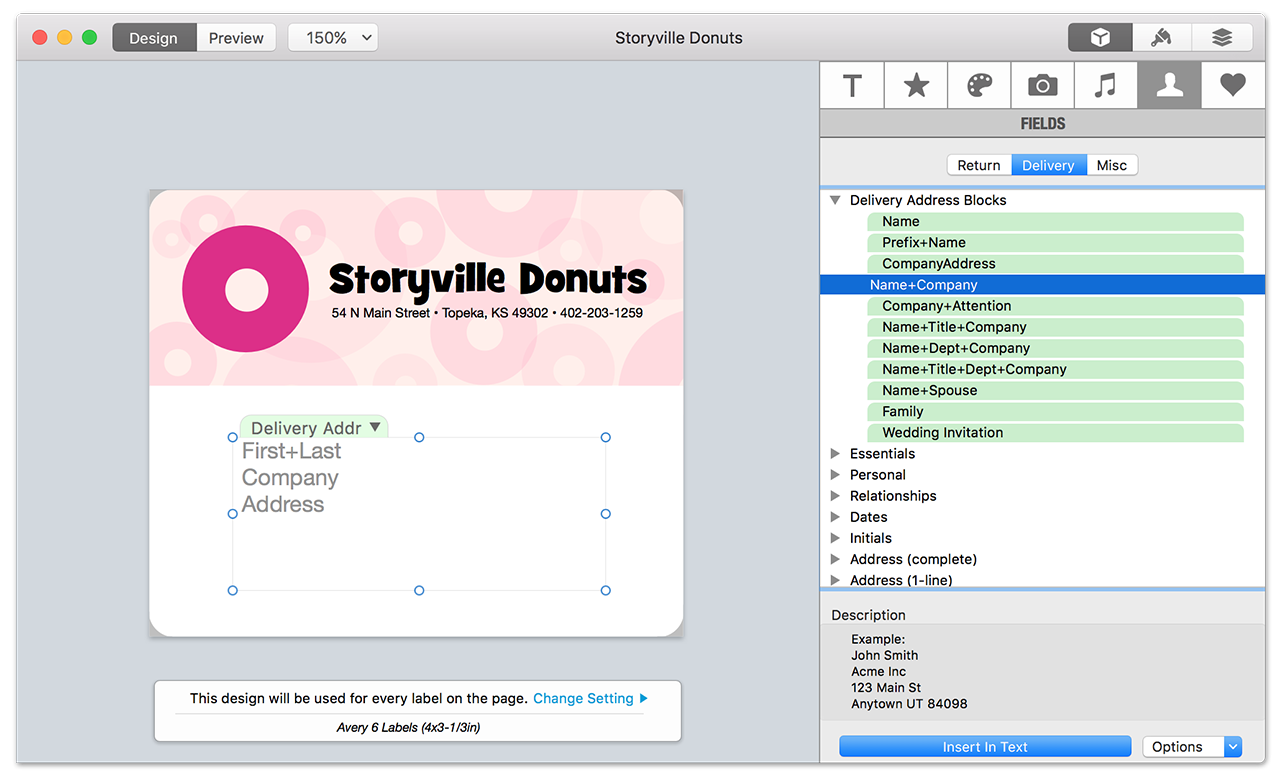Open the palette Backgrounds panel icon
The width and height of the screenshot is (1280, 779).
[979, 86]
